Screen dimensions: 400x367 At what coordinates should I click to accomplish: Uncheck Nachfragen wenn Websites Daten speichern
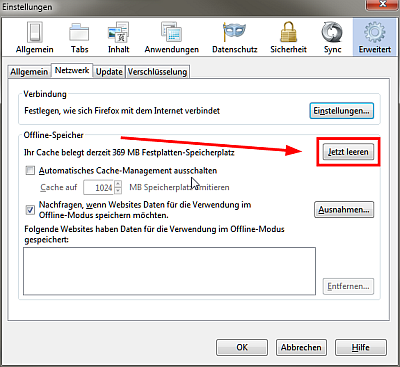[30, 210]
